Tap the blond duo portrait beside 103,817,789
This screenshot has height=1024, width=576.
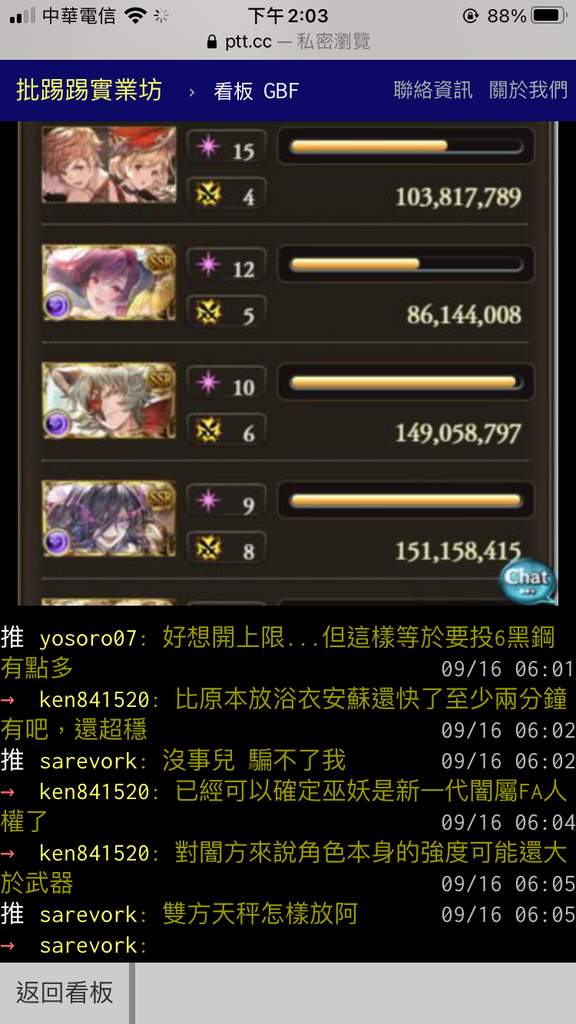tap(109, 165)
